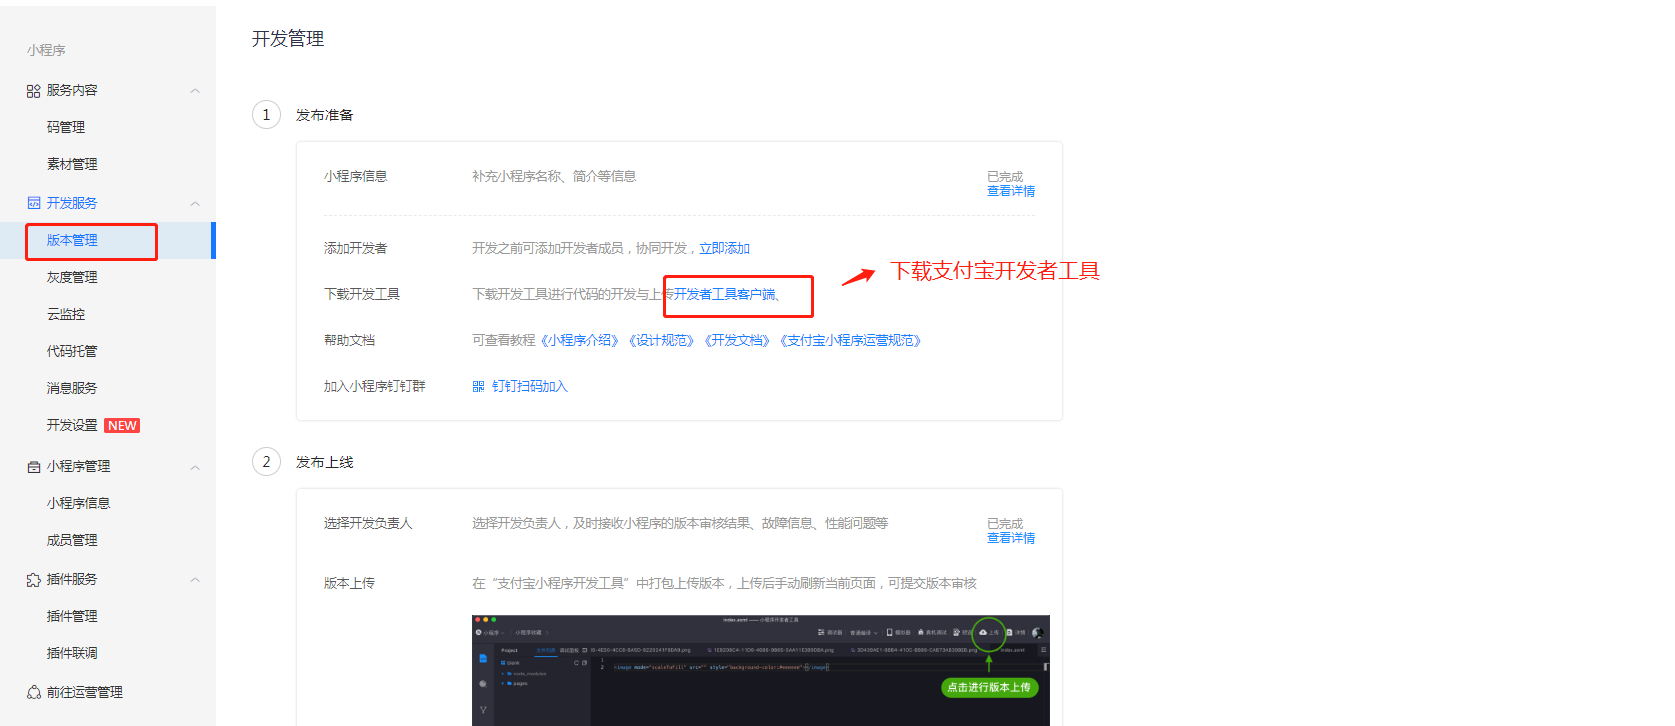Click the 插件服务 puzzle icon
Image resolution: width=1675 pixels, height=726 pixels.
(x=33, y=580)
